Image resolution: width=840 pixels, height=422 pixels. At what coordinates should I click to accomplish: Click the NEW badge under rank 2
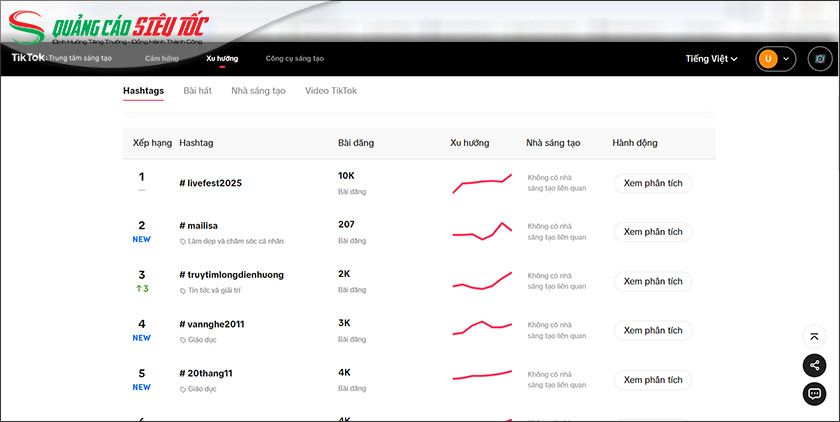pos(141,239)
